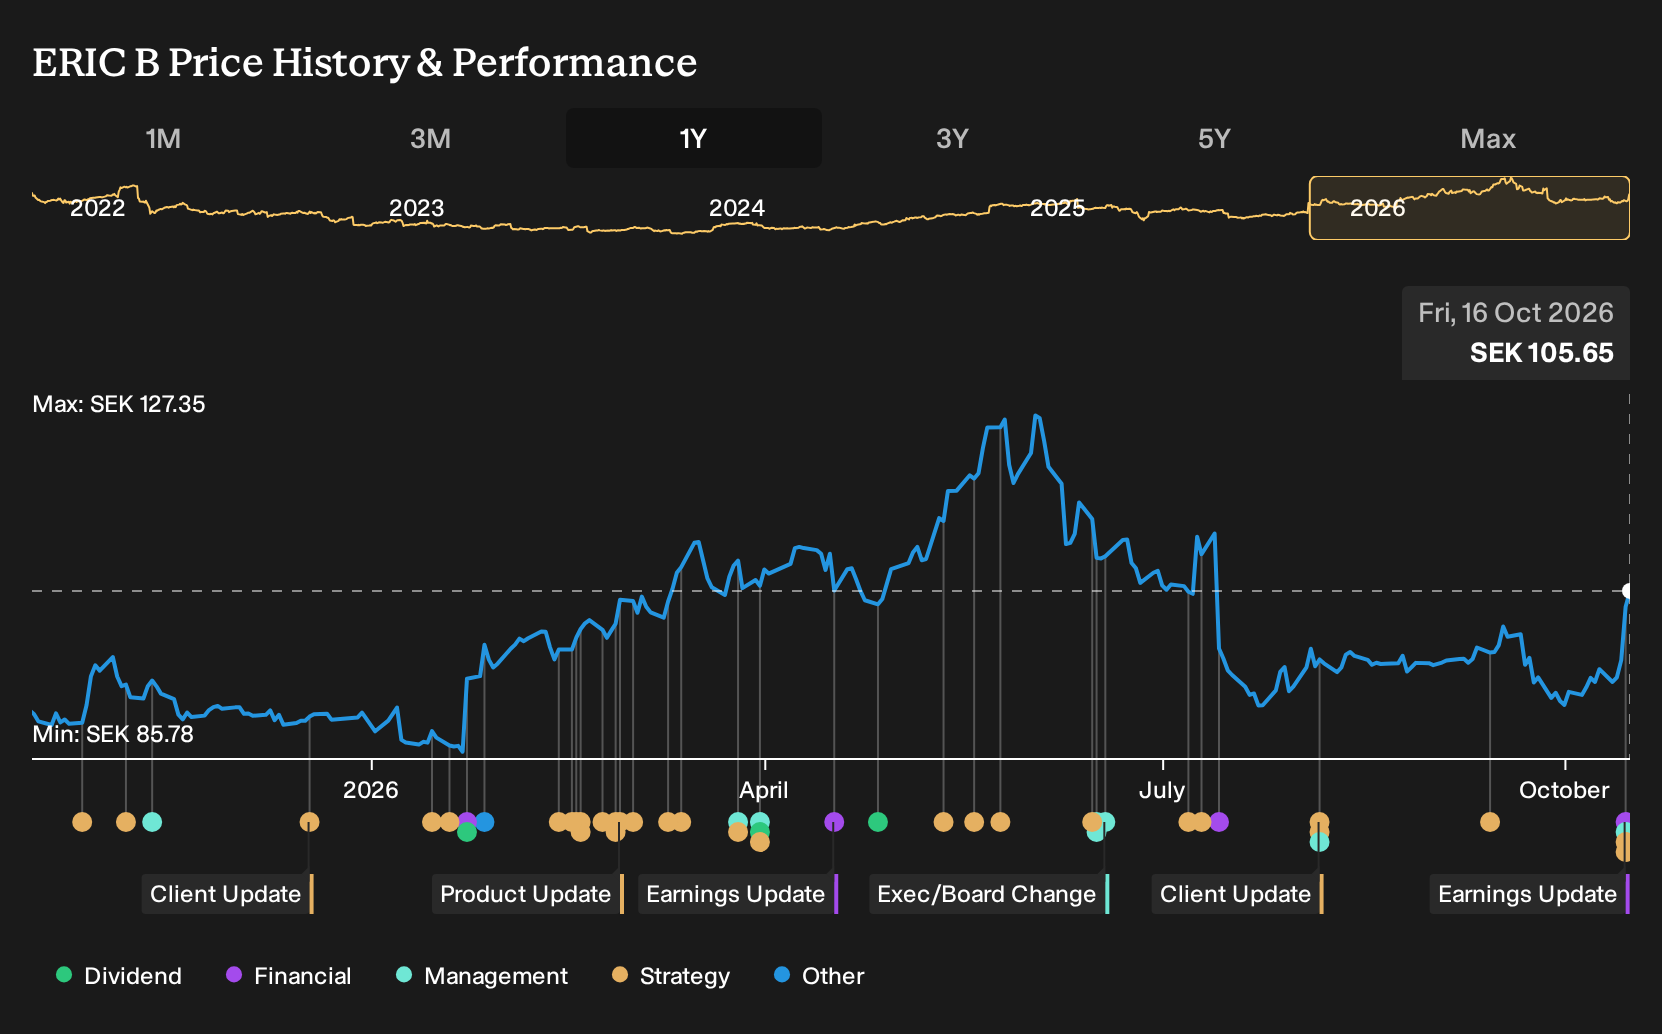The width and height of the screenshot is (1662, 1034).
Task: Toggle the Management legend filter
Action: 482,976
